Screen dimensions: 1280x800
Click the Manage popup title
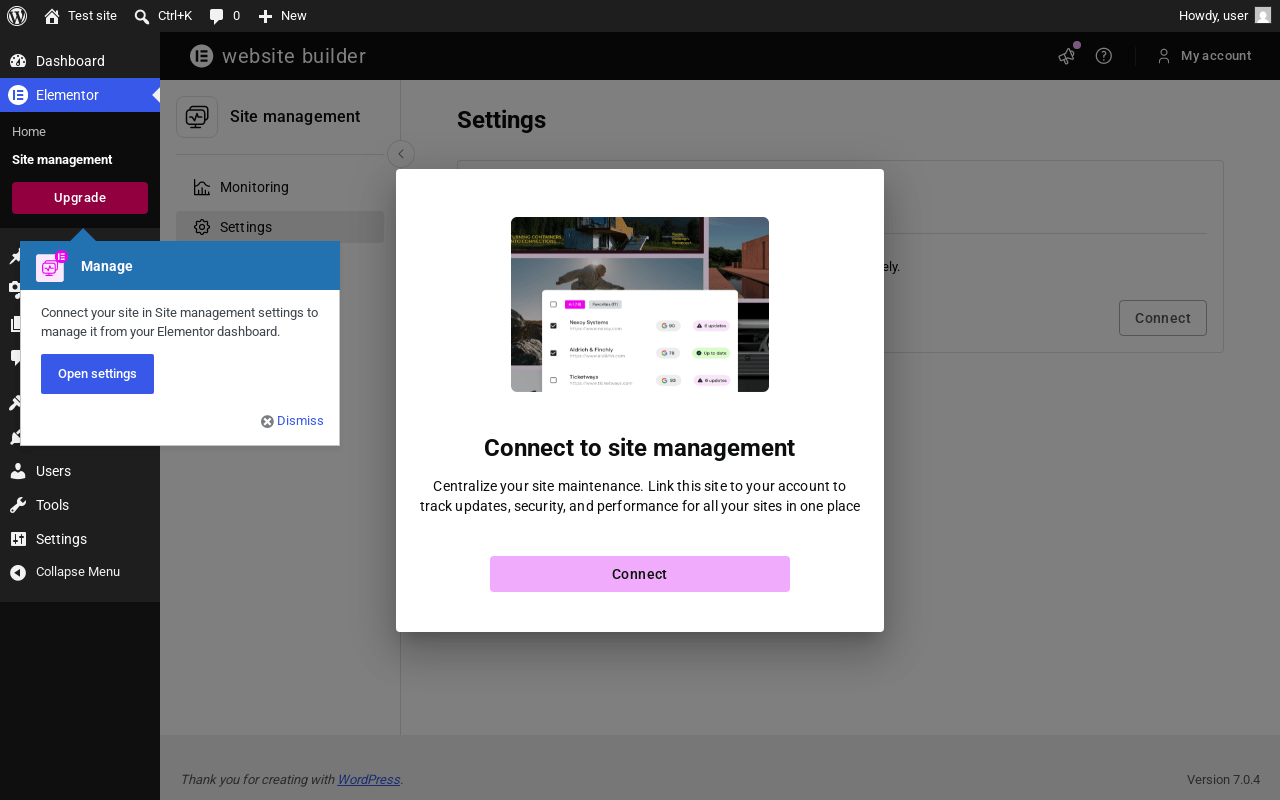(x=107, y=266)
